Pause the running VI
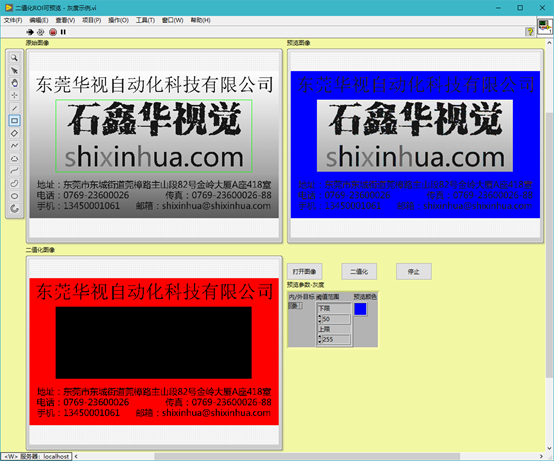The width and height of the screenshot is (554, 461). point(63,32)
